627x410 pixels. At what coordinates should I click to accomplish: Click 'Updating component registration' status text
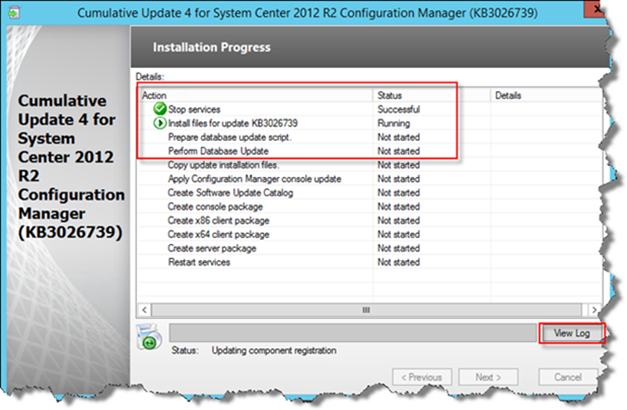(x=274, y=351)
